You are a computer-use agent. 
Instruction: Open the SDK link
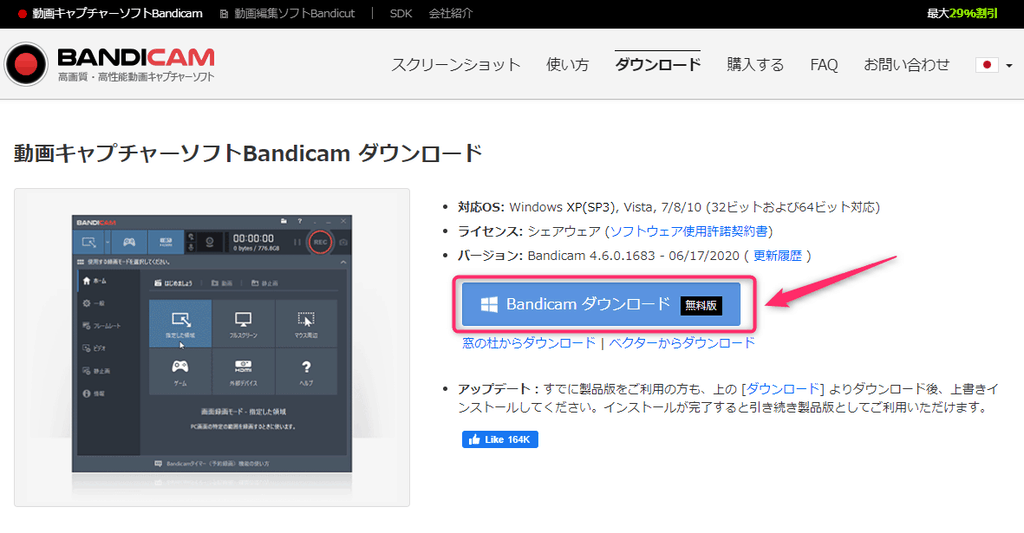pos(401,13)
